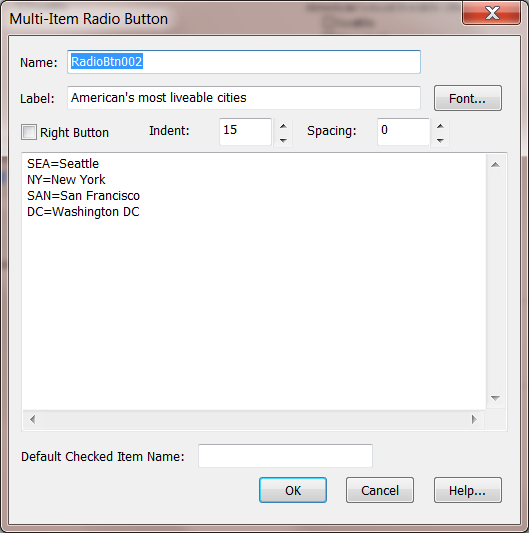Click the horizontal scrollbar right arrow
Viewport: 529px width, 533px height.
[474, 419]
